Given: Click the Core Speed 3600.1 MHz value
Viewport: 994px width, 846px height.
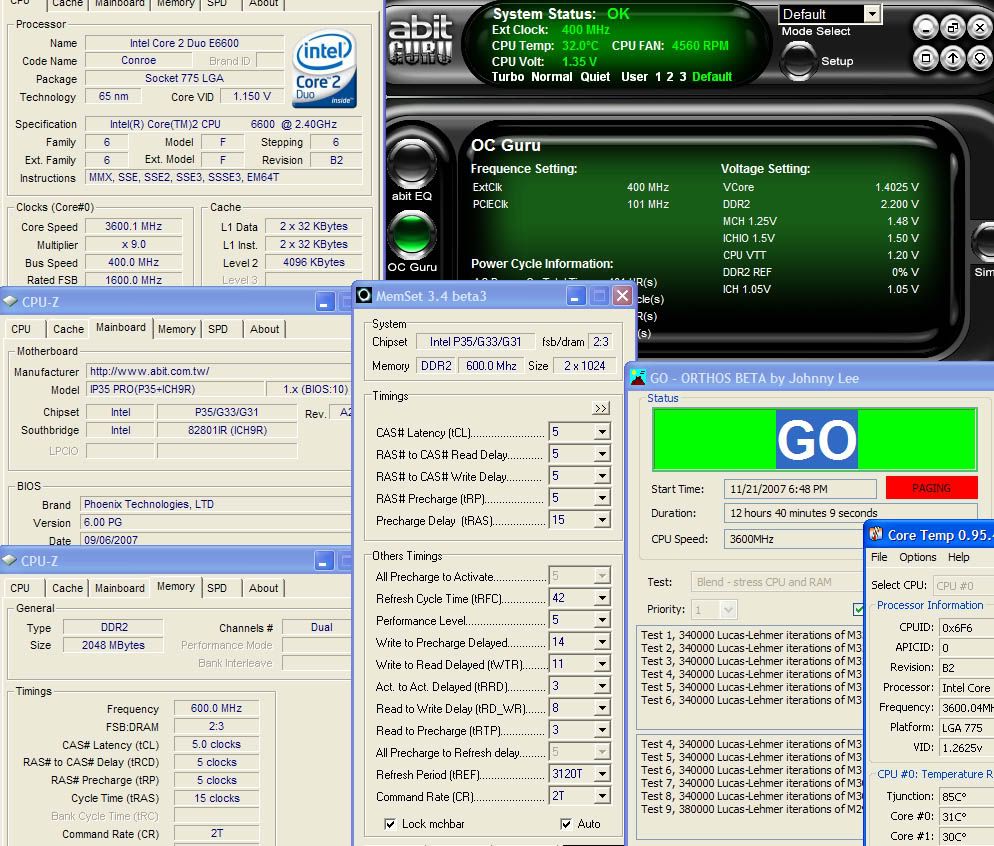Looking at the screenshot, I should [134, 226].
